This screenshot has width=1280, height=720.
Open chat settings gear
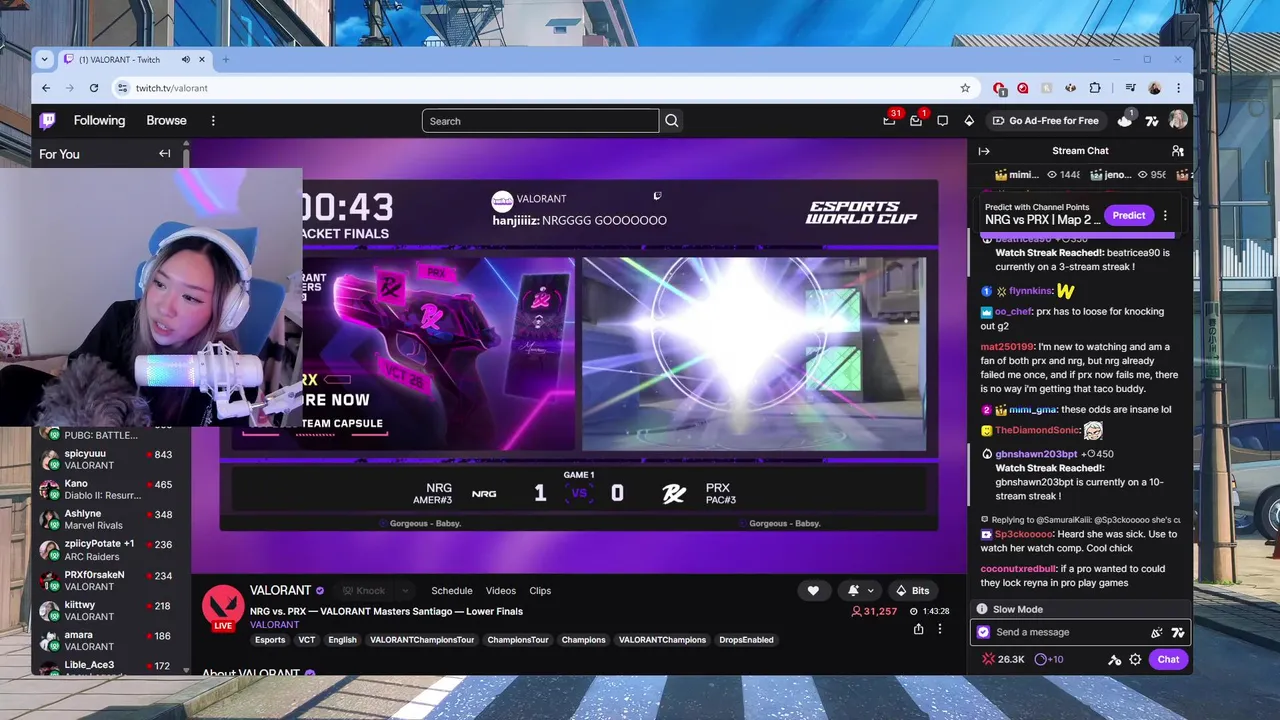click(x=1135, y=659)
